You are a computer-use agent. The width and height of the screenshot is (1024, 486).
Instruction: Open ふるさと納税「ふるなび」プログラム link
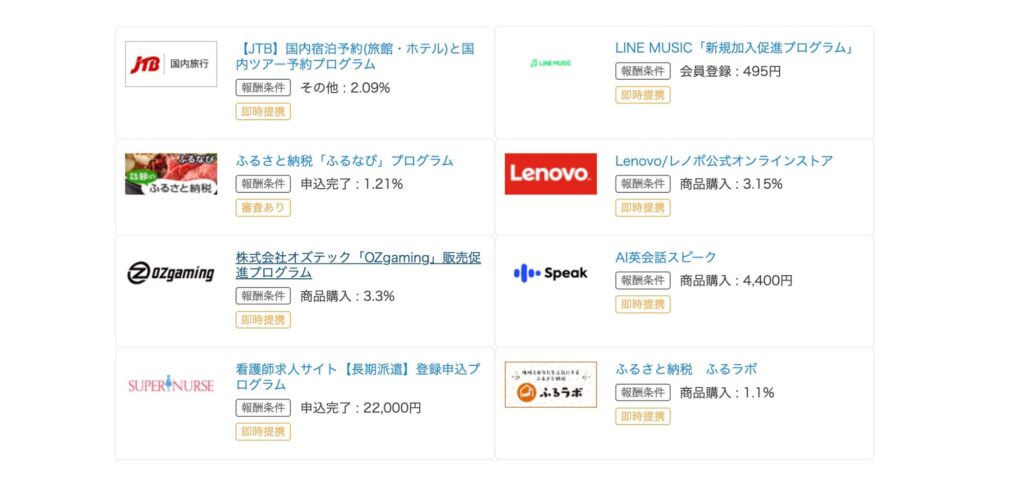coord(344,160)
